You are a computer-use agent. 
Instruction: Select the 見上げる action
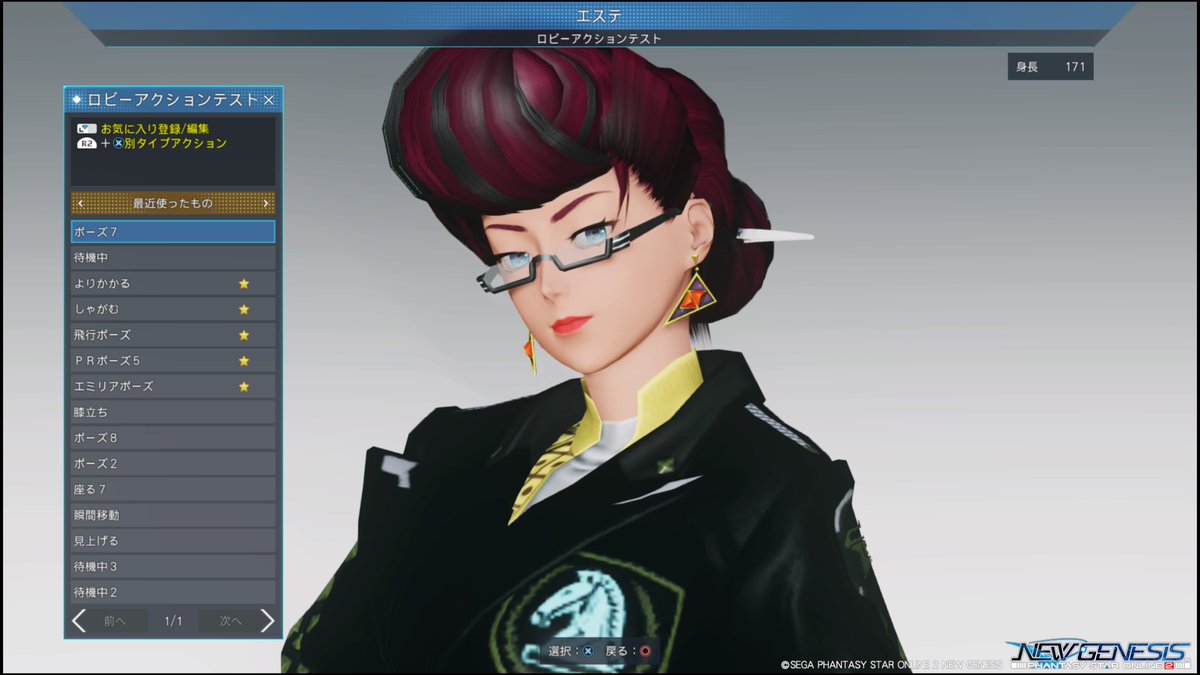click(x=173, y=541)
